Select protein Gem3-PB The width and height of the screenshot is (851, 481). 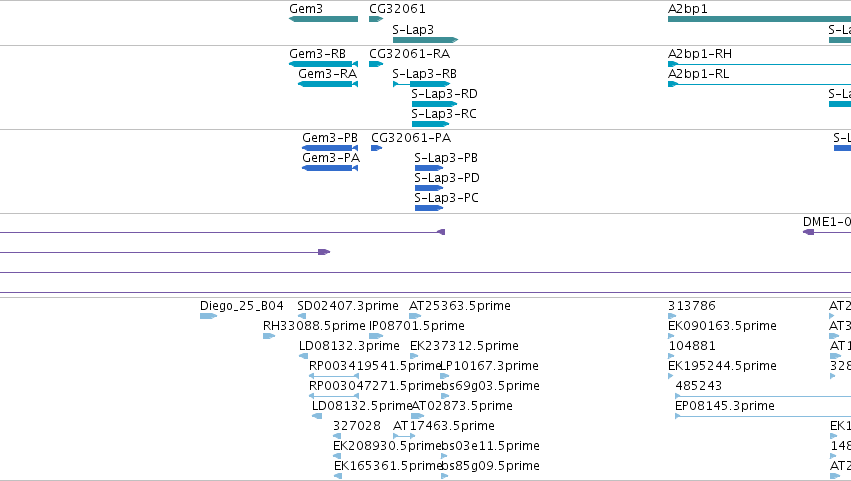pyautogui.click(x=330, y=148)
